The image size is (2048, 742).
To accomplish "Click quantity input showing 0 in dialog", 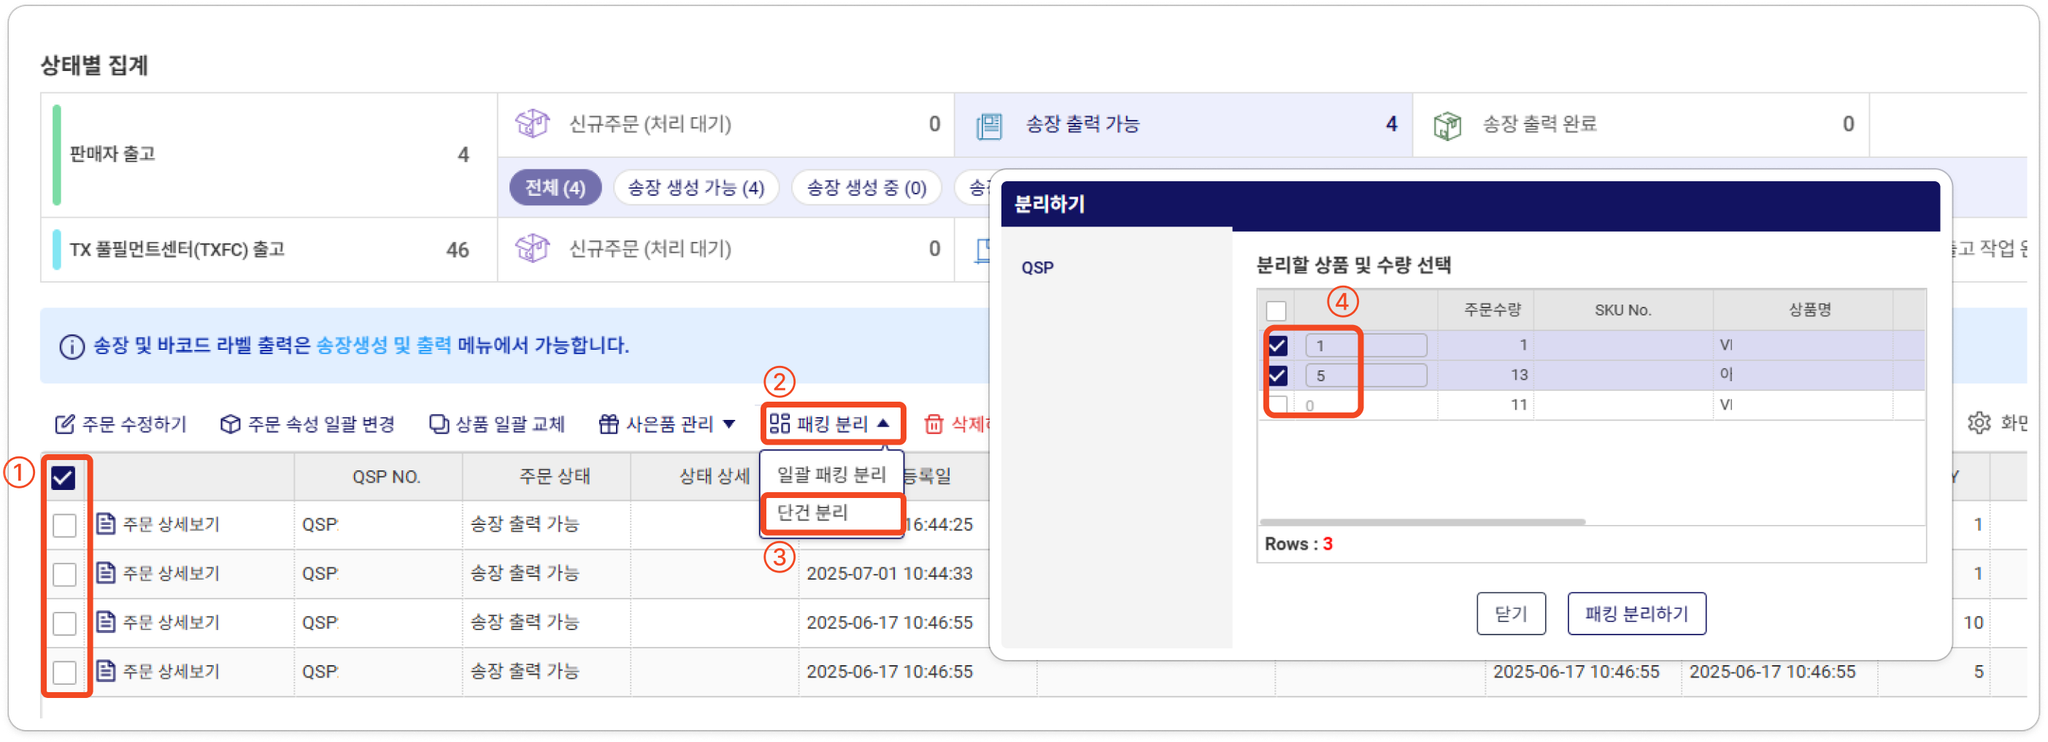I will coord(1366,405).
